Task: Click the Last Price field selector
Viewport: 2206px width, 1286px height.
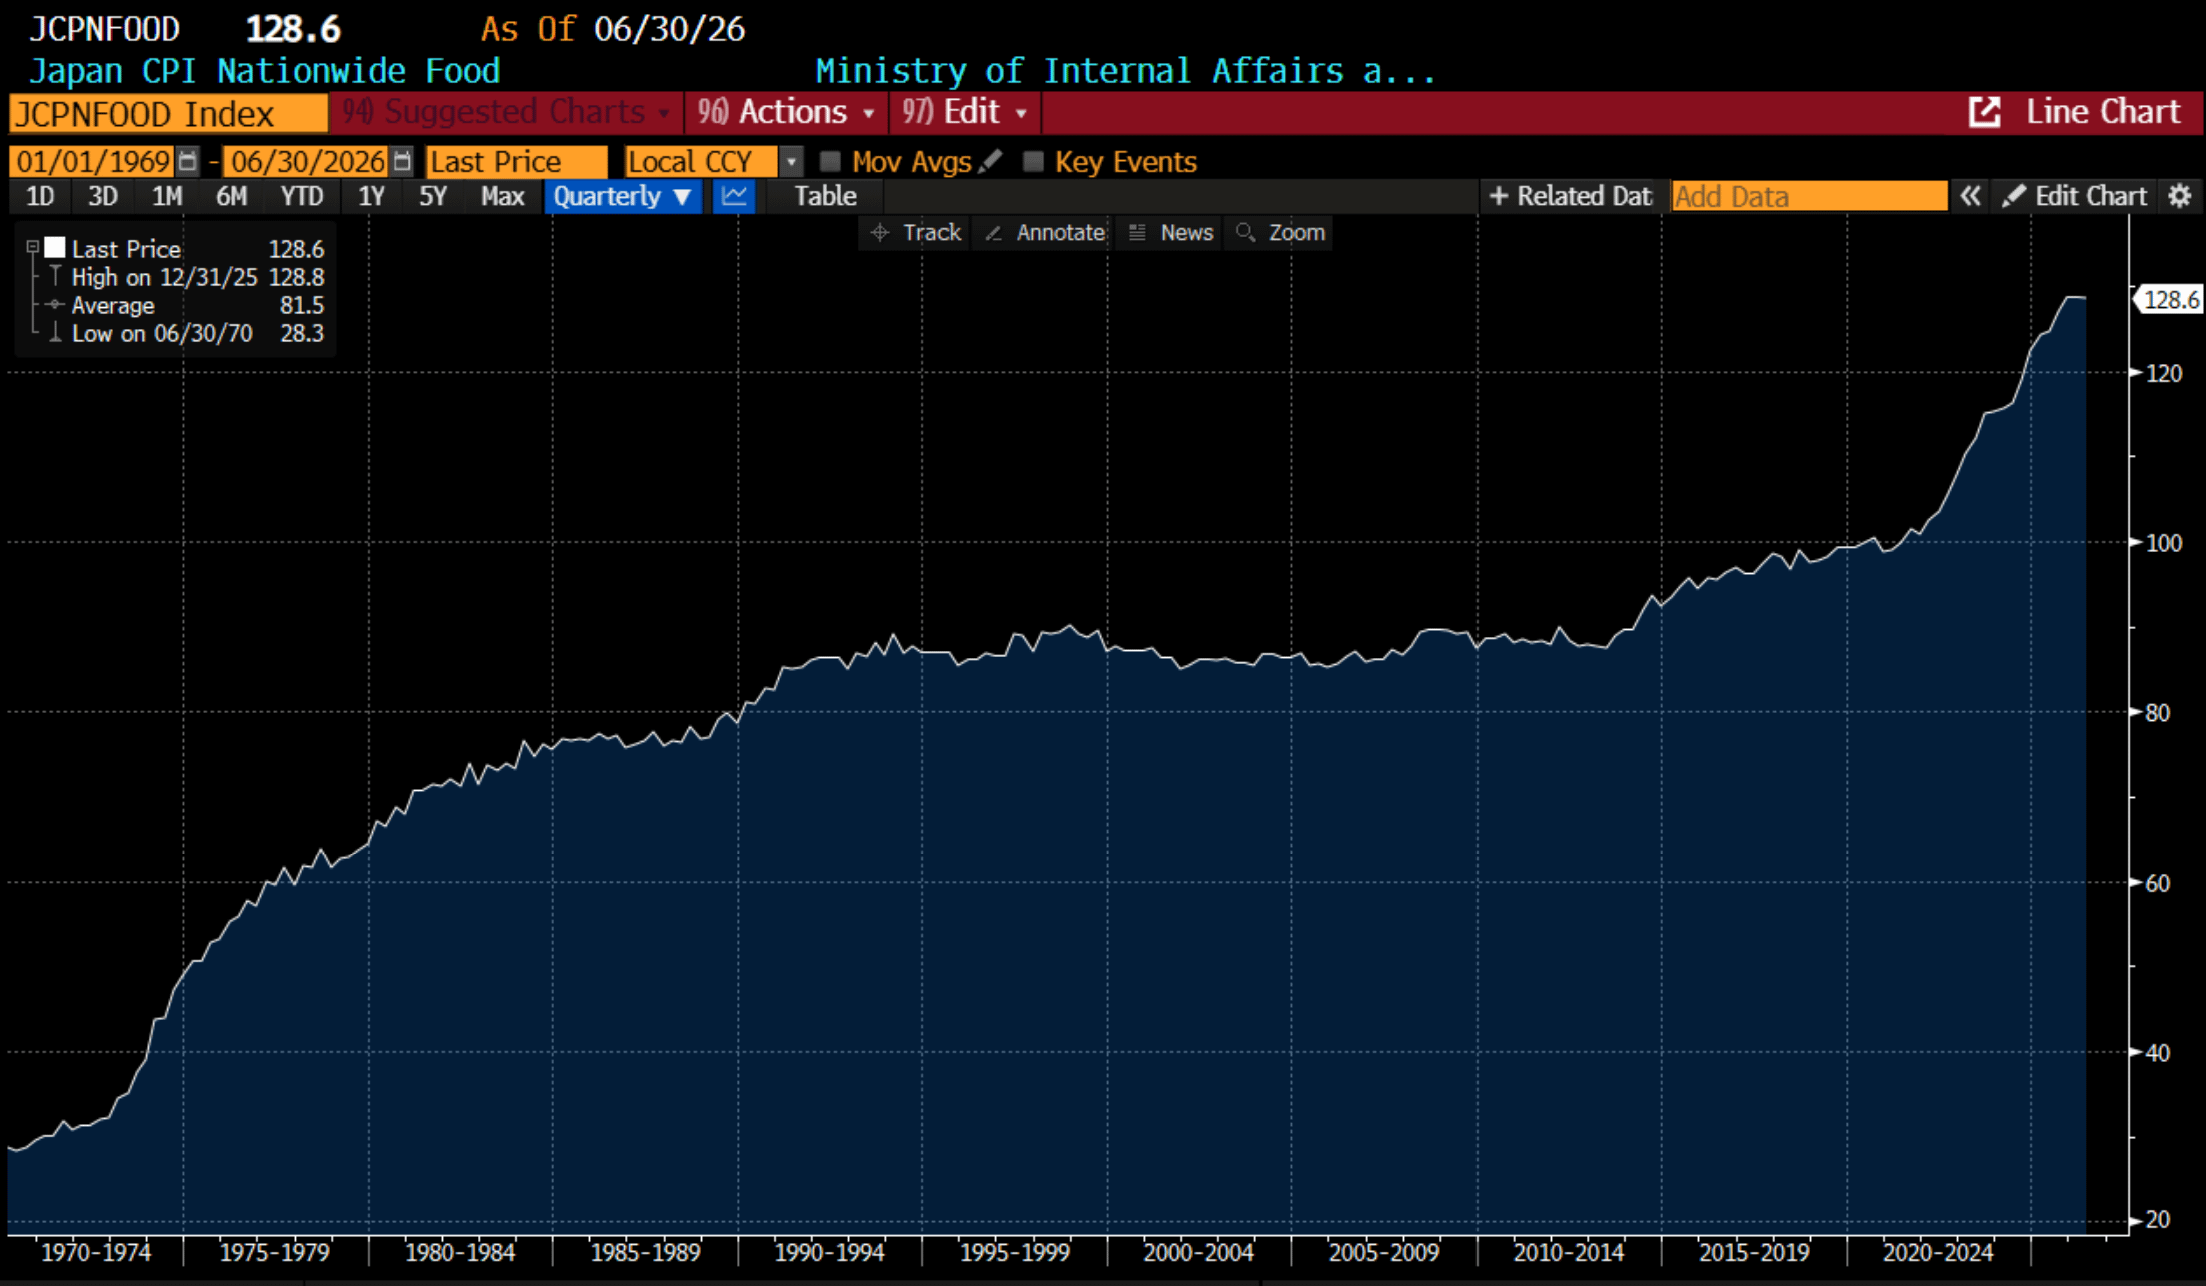Action: coord(517,161)
